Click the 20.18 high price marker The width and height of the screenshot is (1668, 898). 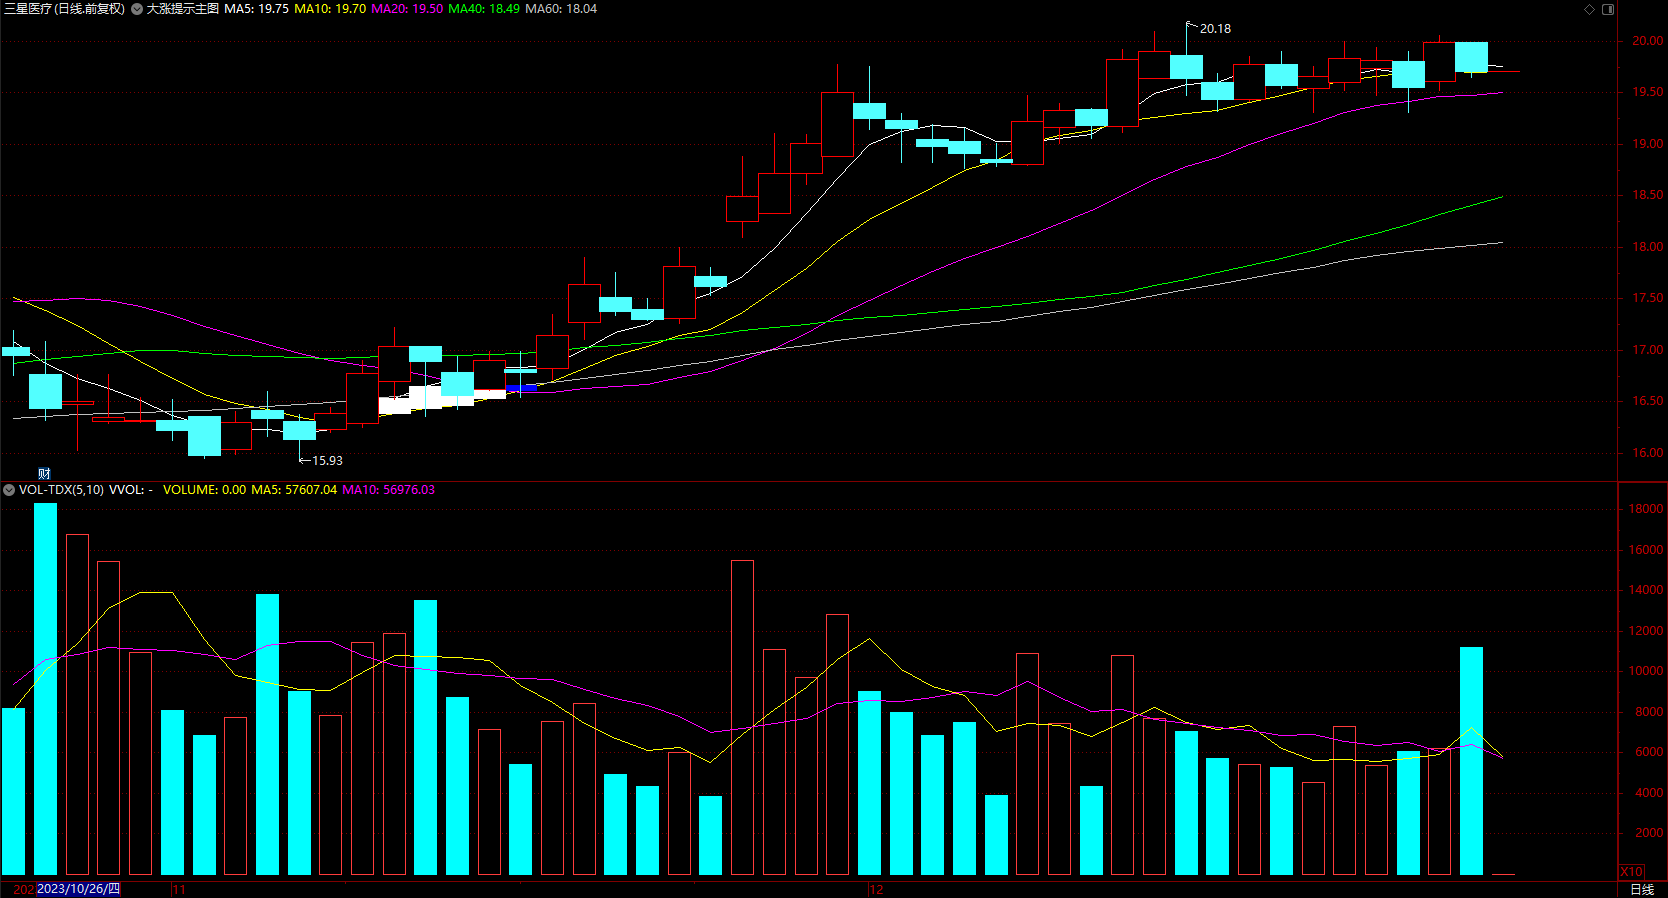(x=1215, y=29)
